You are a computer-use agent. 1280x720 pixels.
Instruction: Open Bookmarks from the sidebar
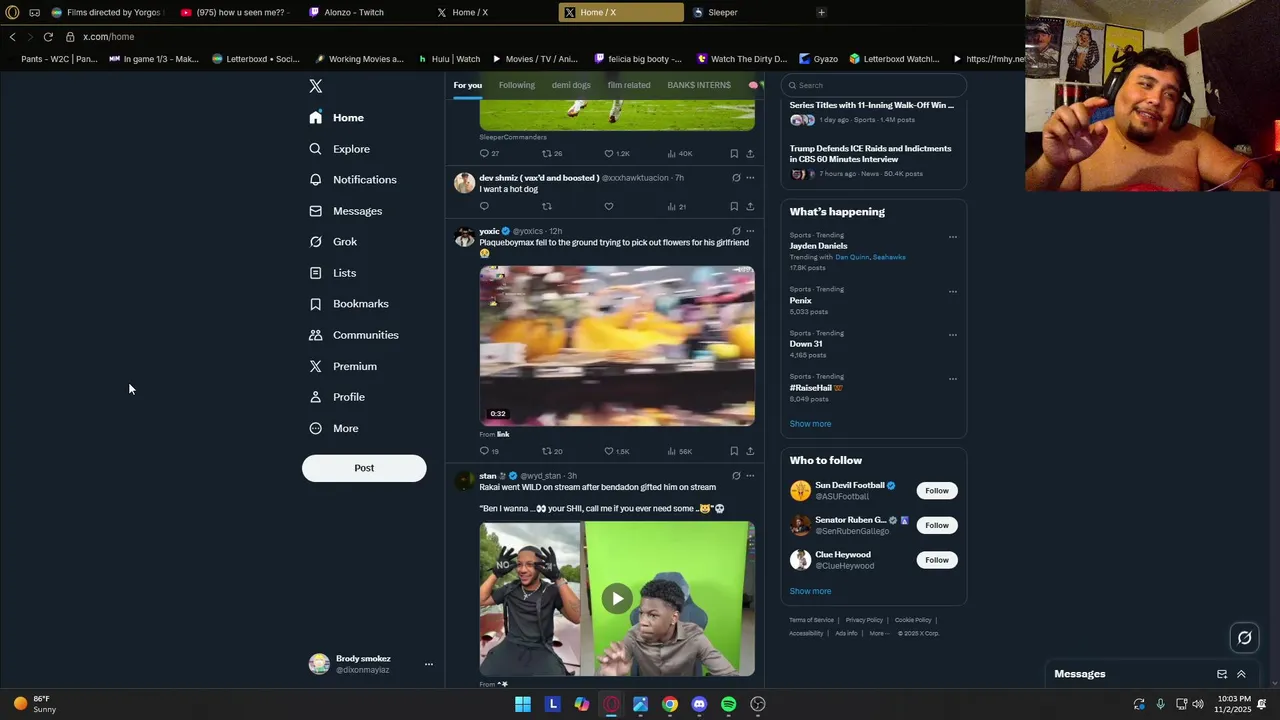tap(349, 304)
